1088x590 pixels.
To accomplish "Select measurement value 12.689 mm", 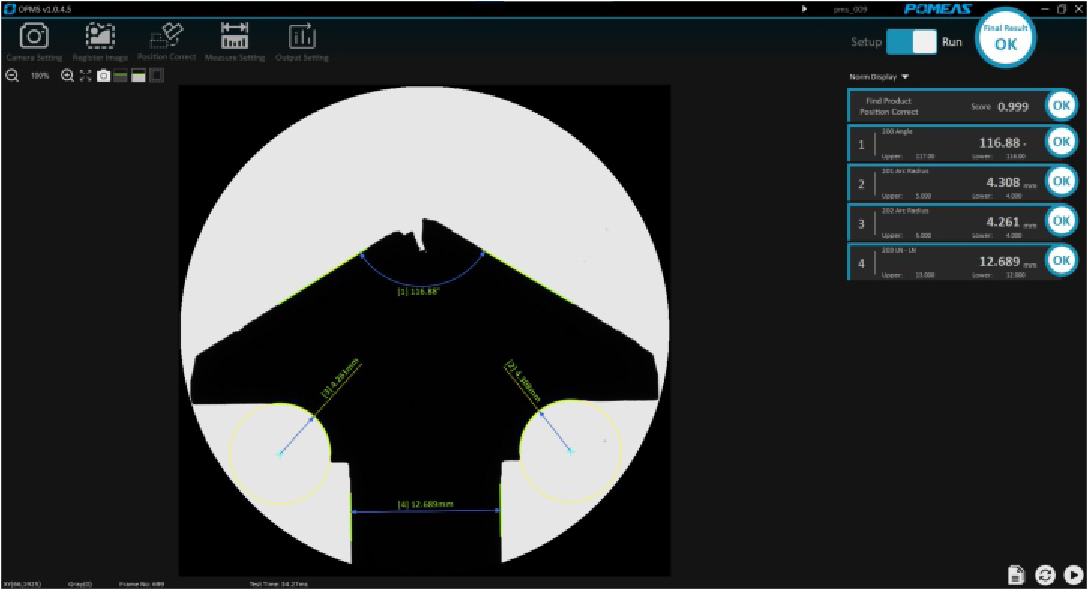I will [999, 262].
